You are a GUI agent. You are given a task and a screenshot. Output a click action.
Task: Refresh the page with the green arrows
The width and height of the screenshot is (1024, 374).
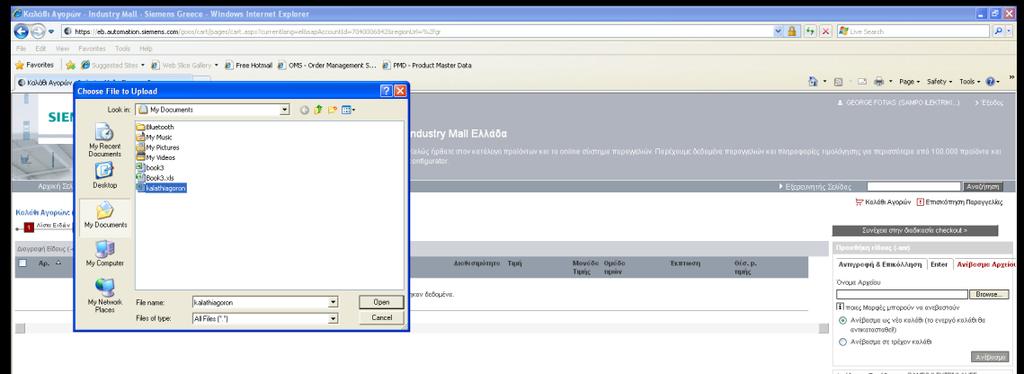click(810, 31)
